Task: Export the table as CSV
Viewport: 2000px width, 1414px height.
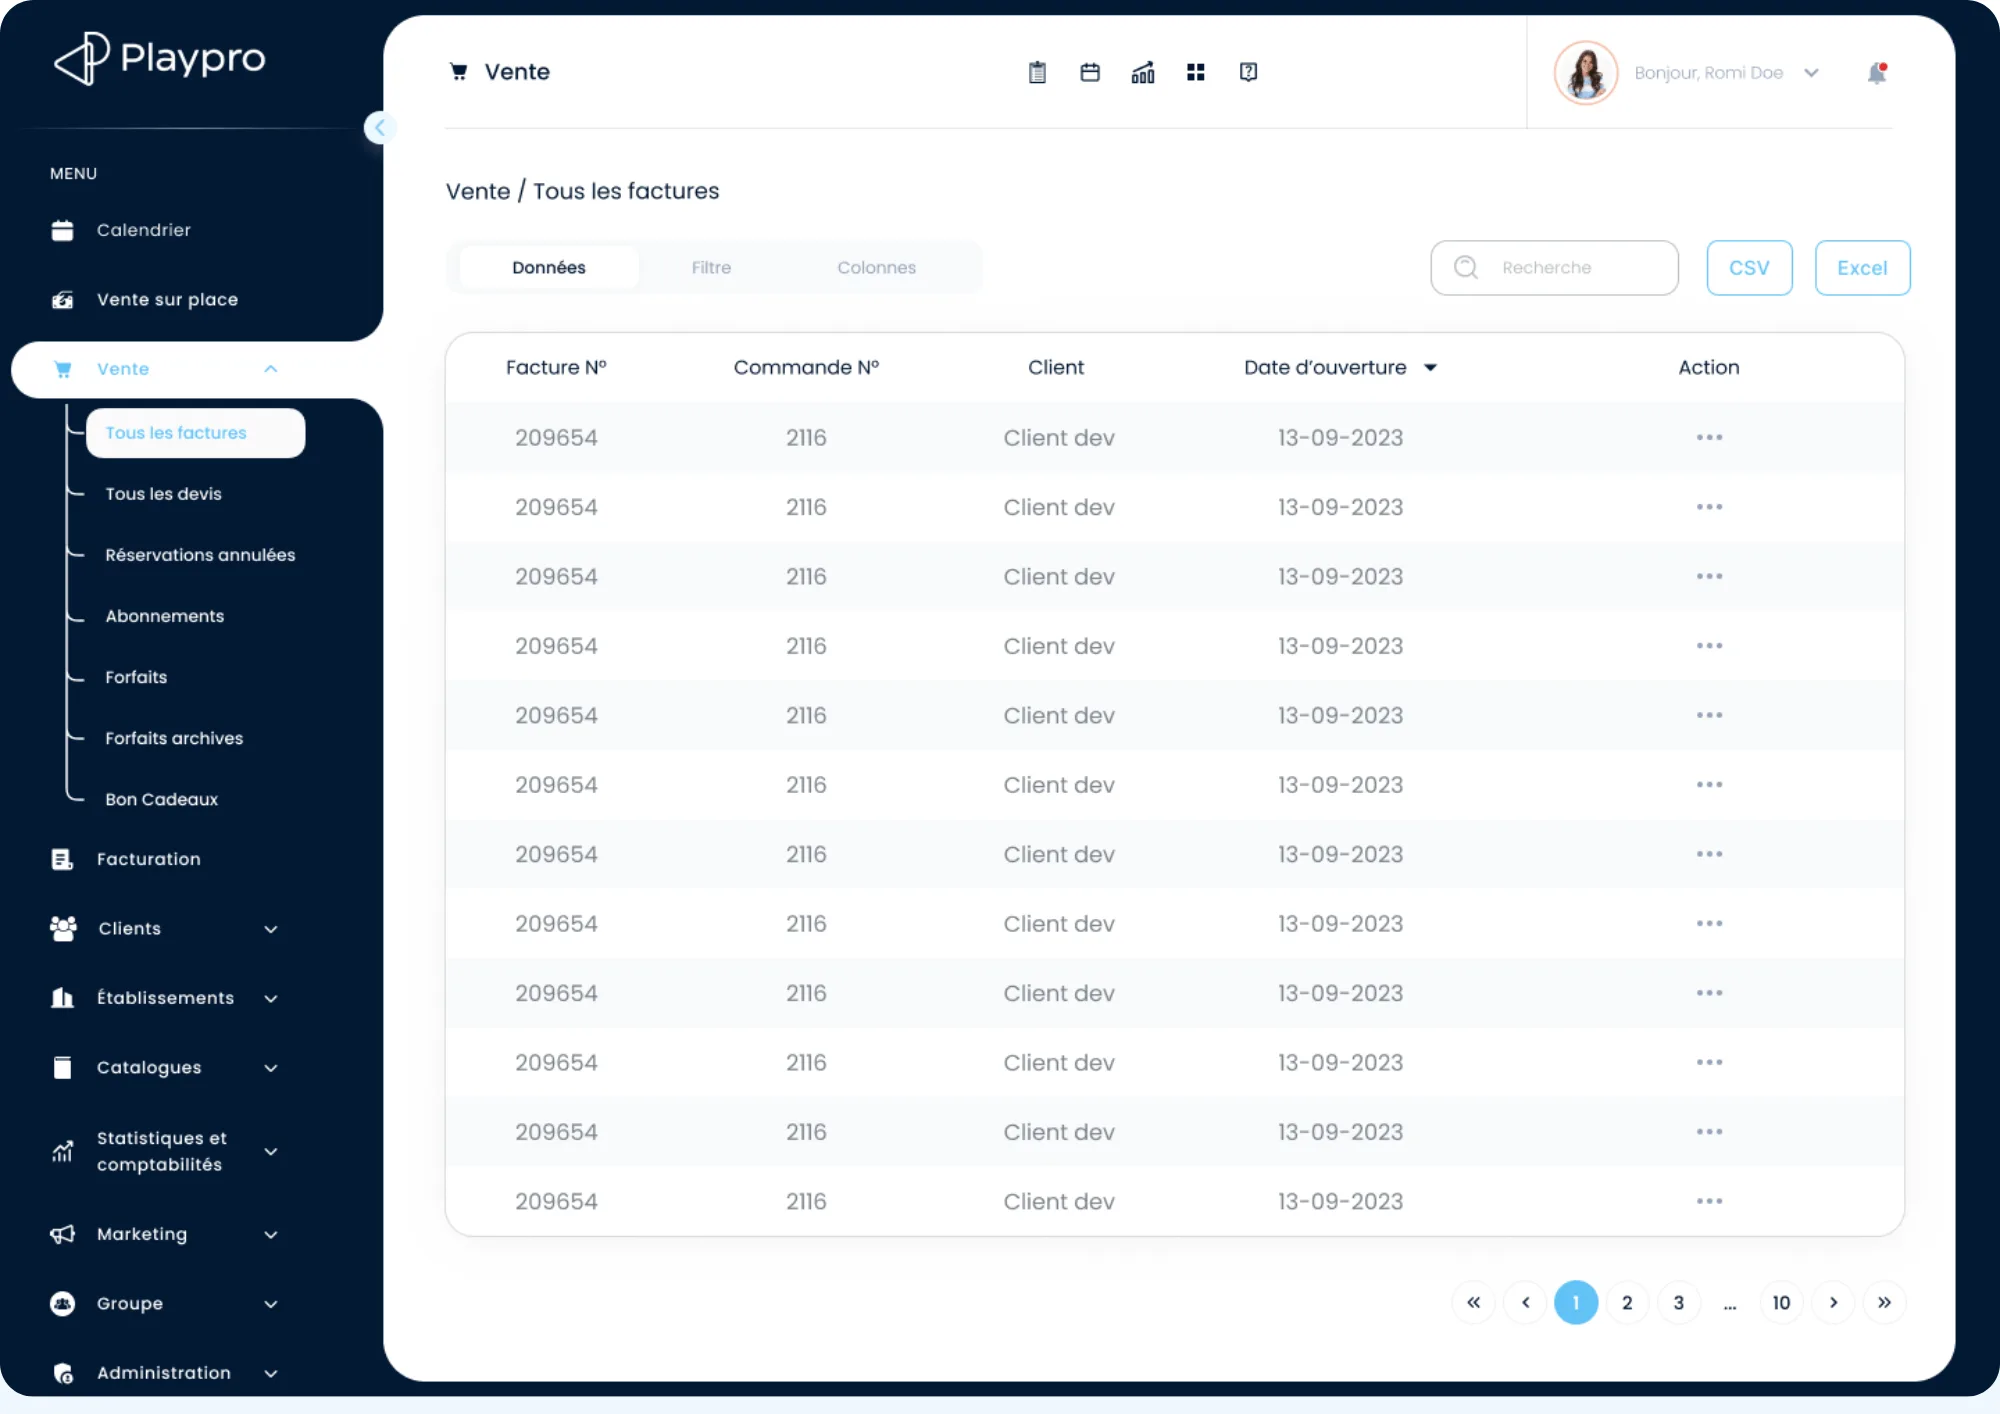Action: tap(1749, 268)
